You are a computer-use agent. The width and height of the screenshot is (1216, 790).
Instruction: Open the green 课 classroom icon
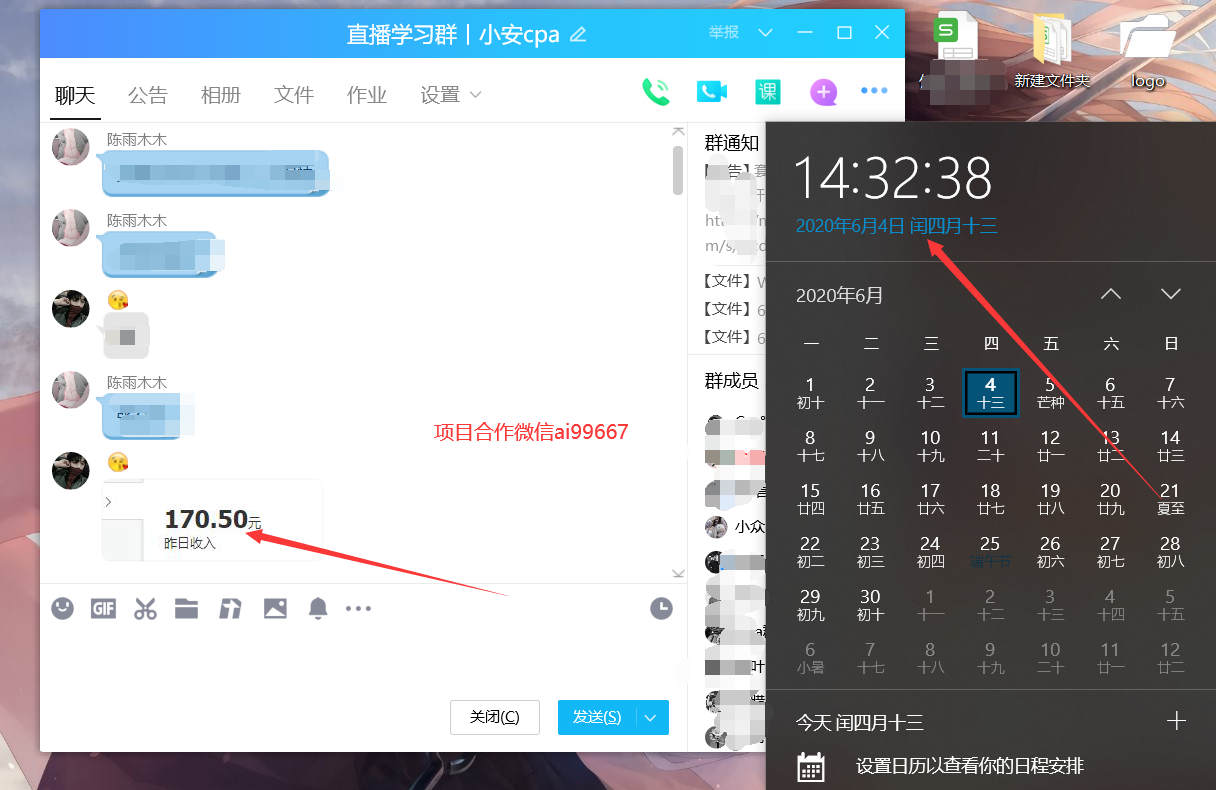click(x=767, y=92)
